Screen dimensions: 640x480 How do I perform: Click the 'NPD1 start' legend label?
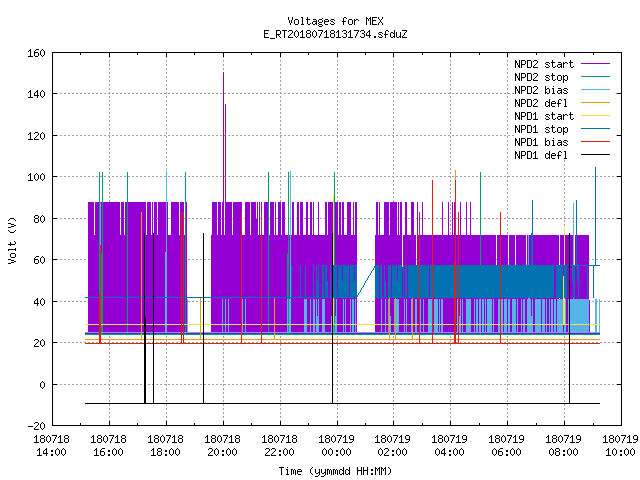(544, 116)
